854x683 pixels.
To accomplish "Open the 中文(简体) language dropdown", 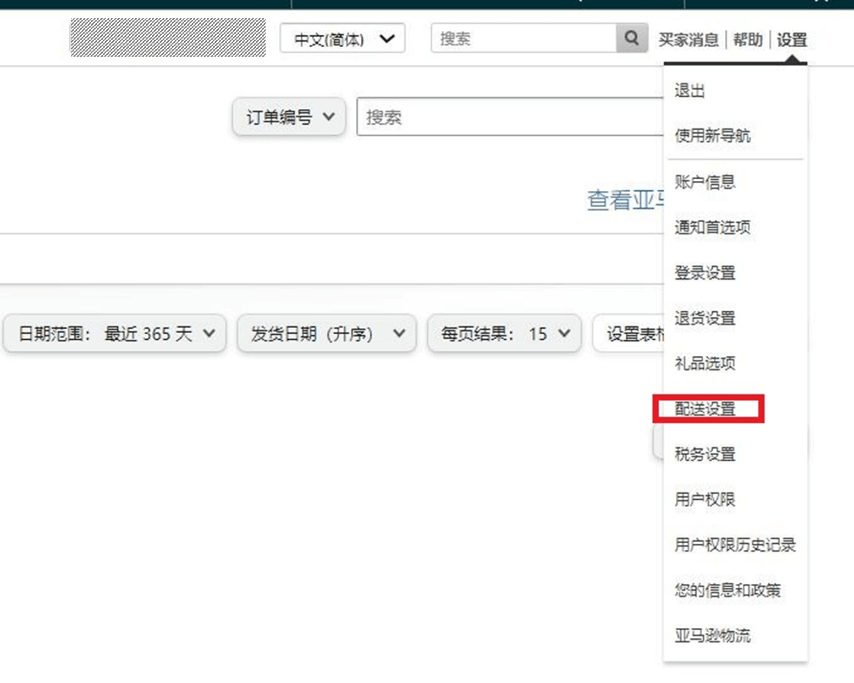I will tap(342, 39).
